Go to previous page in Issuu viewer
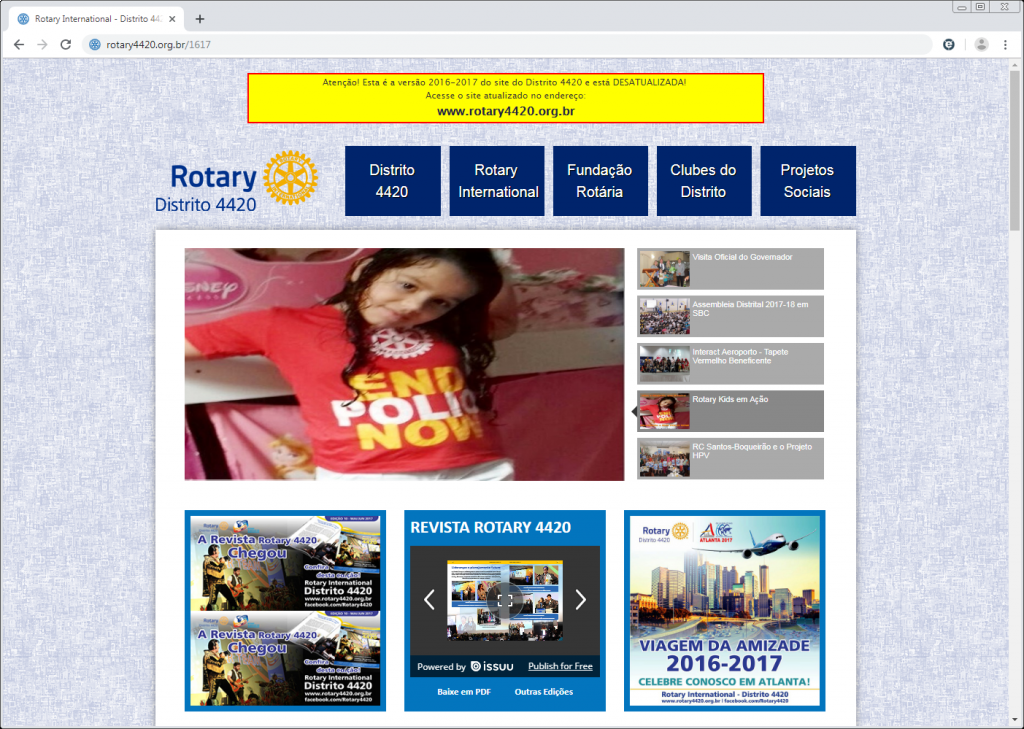 coord(429,600)
